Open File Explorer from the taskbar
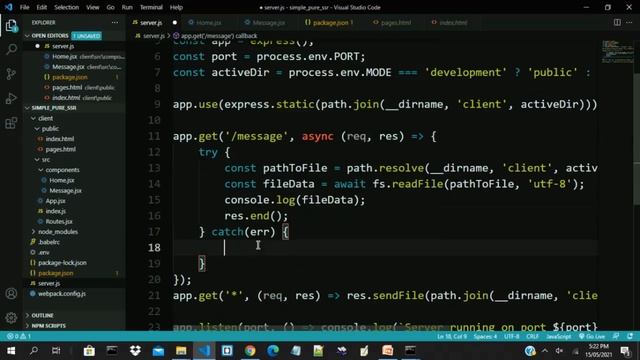 click(x=181, y=351)
